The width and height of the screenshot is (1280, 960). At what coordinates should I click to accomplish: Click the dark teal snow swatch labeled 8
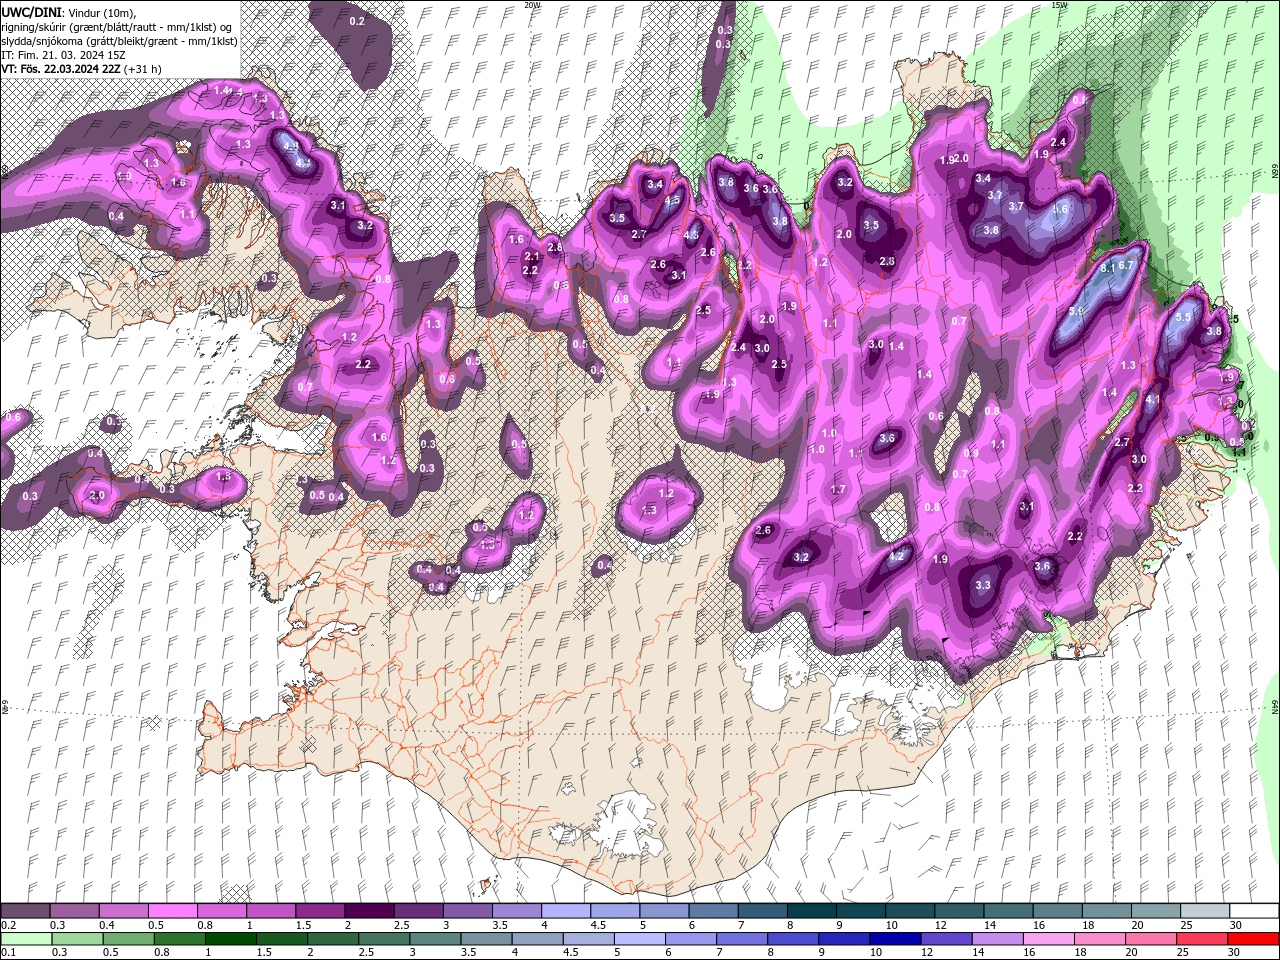pyautogui.click(x=812, y=911)
